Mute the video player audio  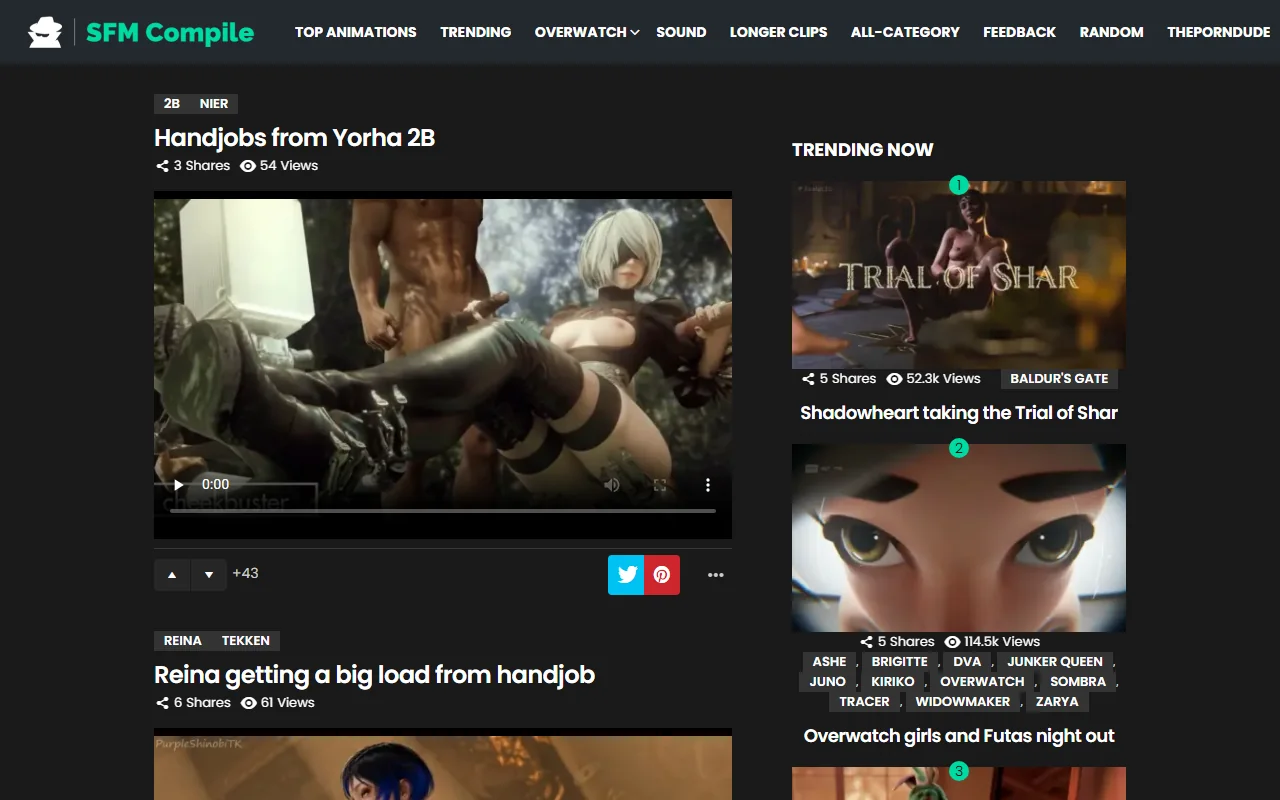tap(612, 485)
